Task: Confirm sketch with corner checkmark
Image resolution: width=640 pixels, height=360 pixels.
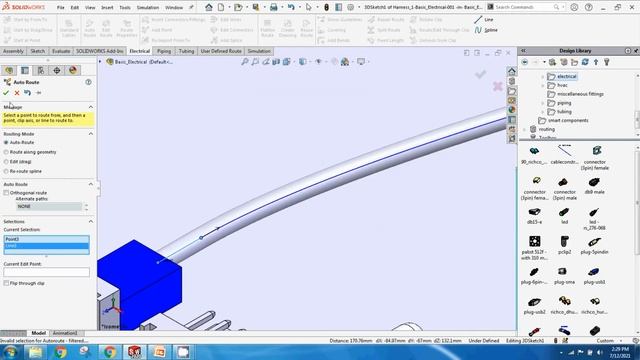Action: click(x=480, y=74)
